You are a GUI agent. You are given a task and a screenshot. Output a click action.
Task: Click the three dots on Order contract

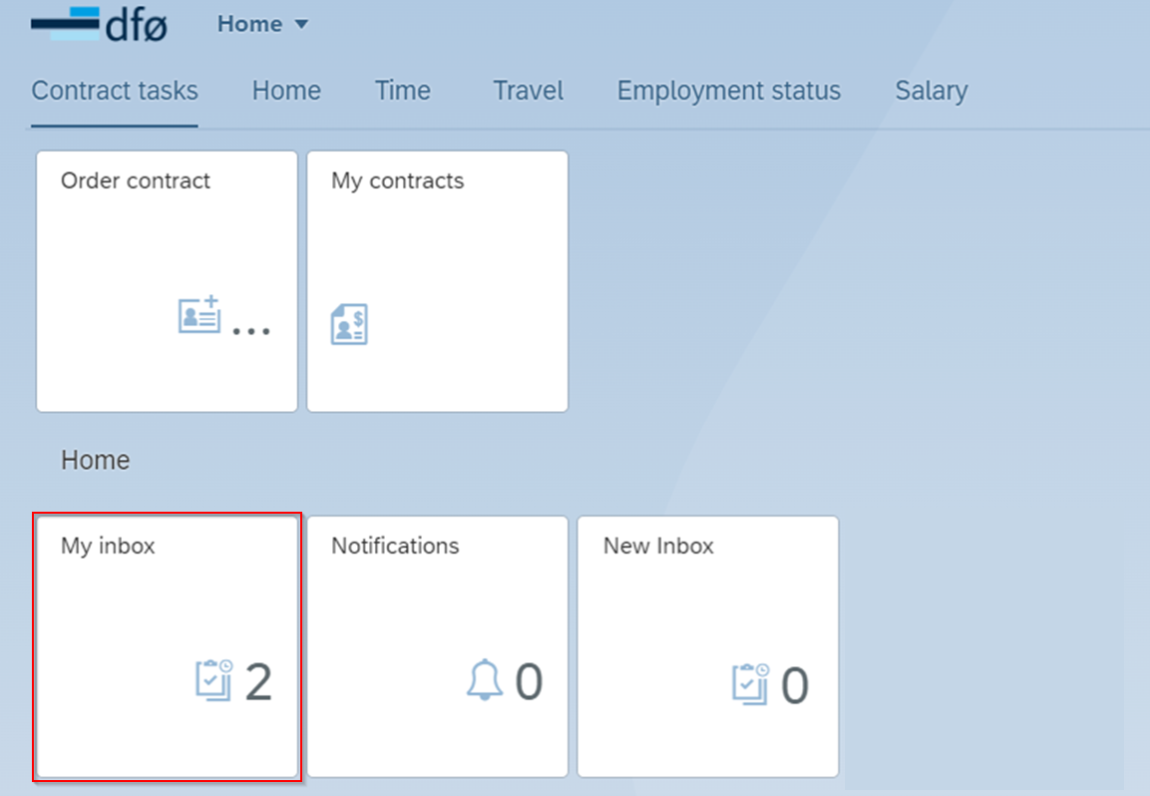coord(251,332)
